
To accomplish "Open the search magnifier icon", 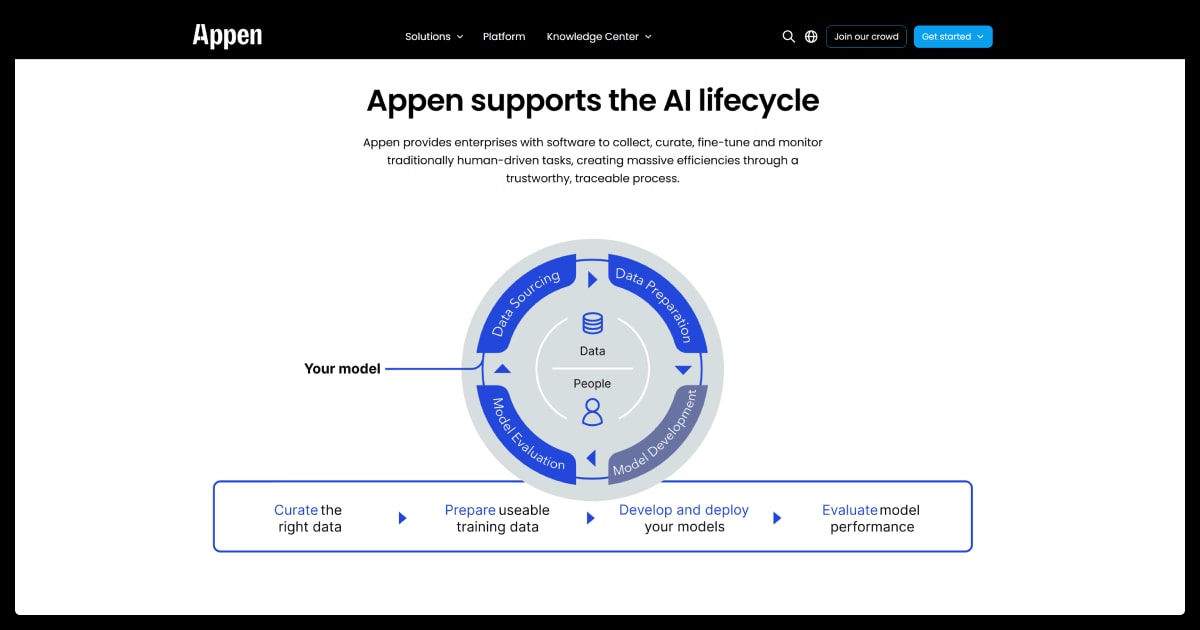I will pyautogui.click(x=788, y=37).
